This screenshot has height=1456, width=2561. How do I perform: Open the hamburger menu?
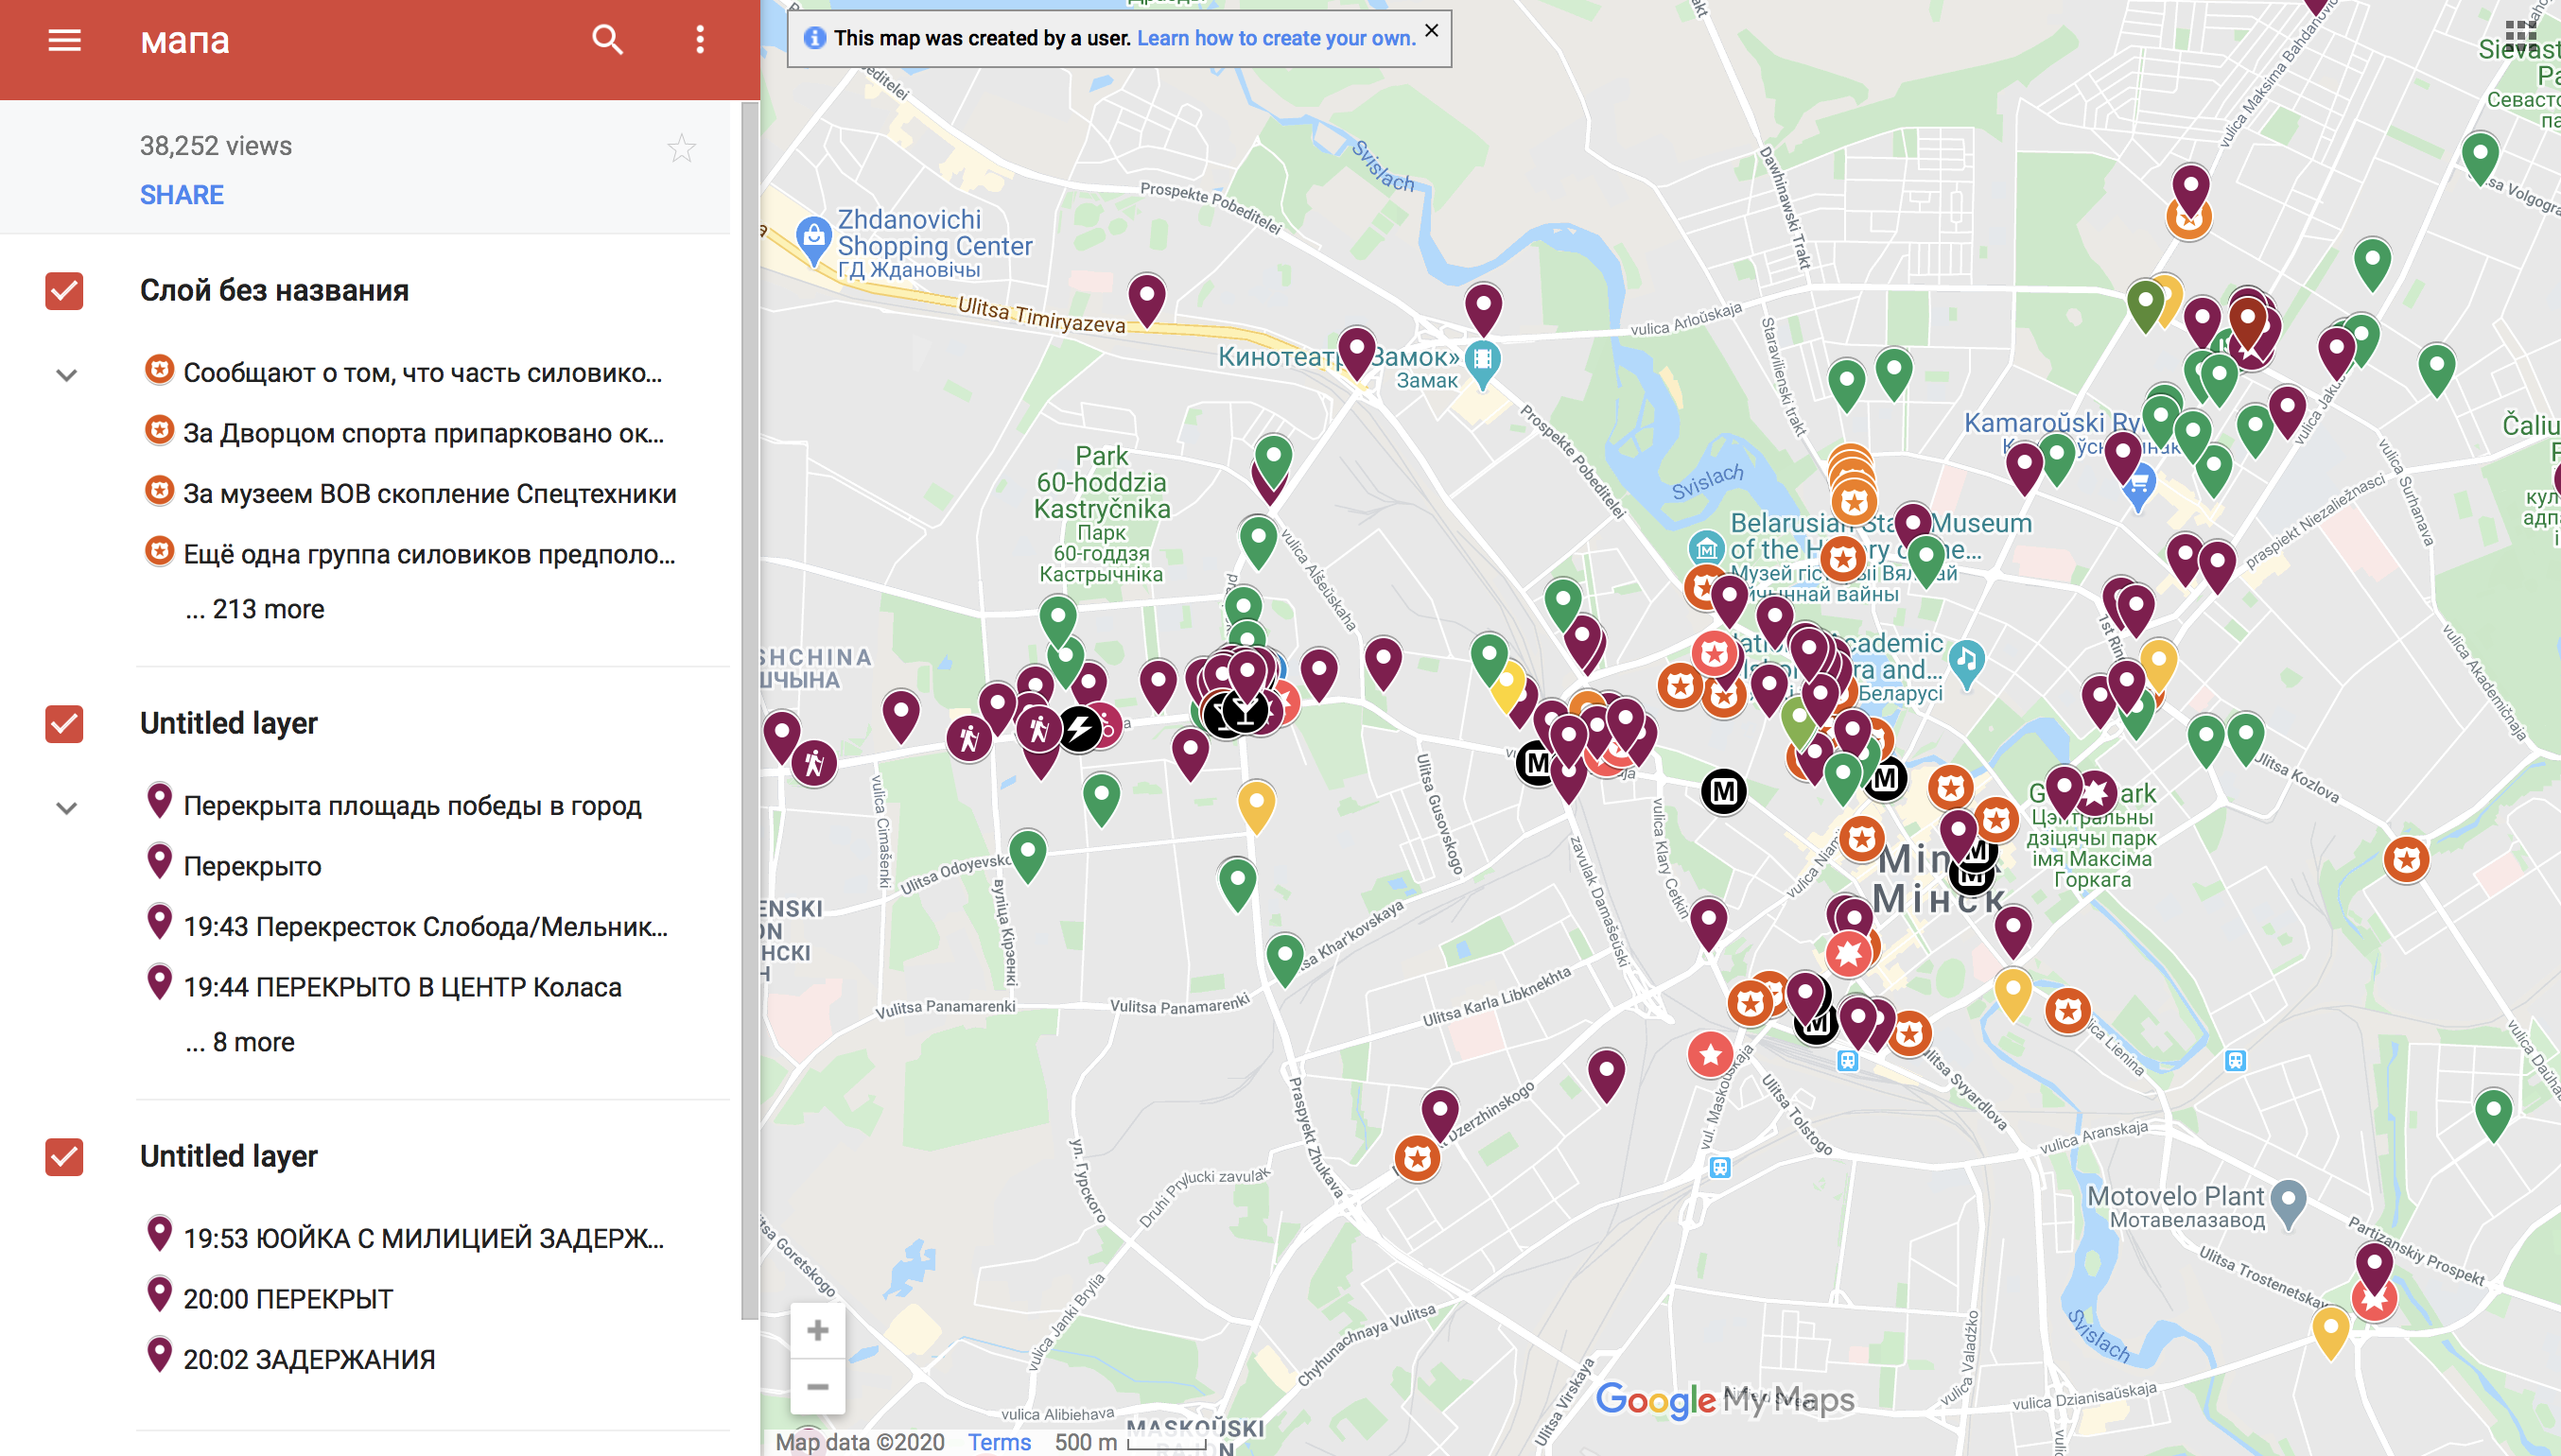point(65,40)
